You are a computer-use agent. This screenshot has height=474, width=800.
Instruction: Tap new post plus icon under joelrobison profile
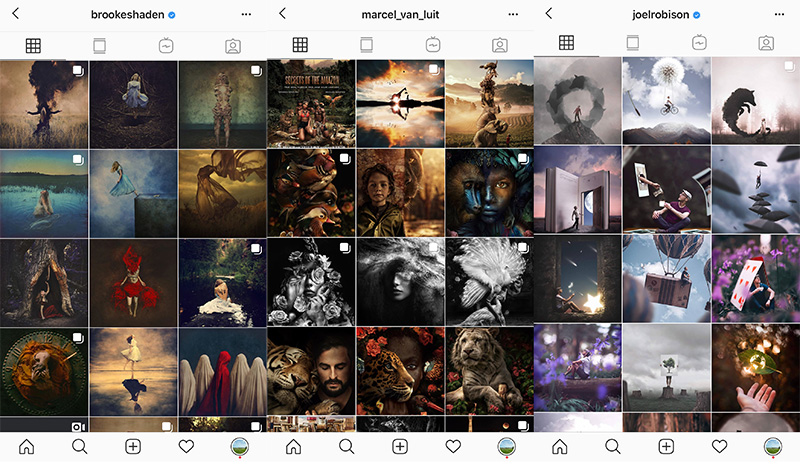[x=666, y=447]
